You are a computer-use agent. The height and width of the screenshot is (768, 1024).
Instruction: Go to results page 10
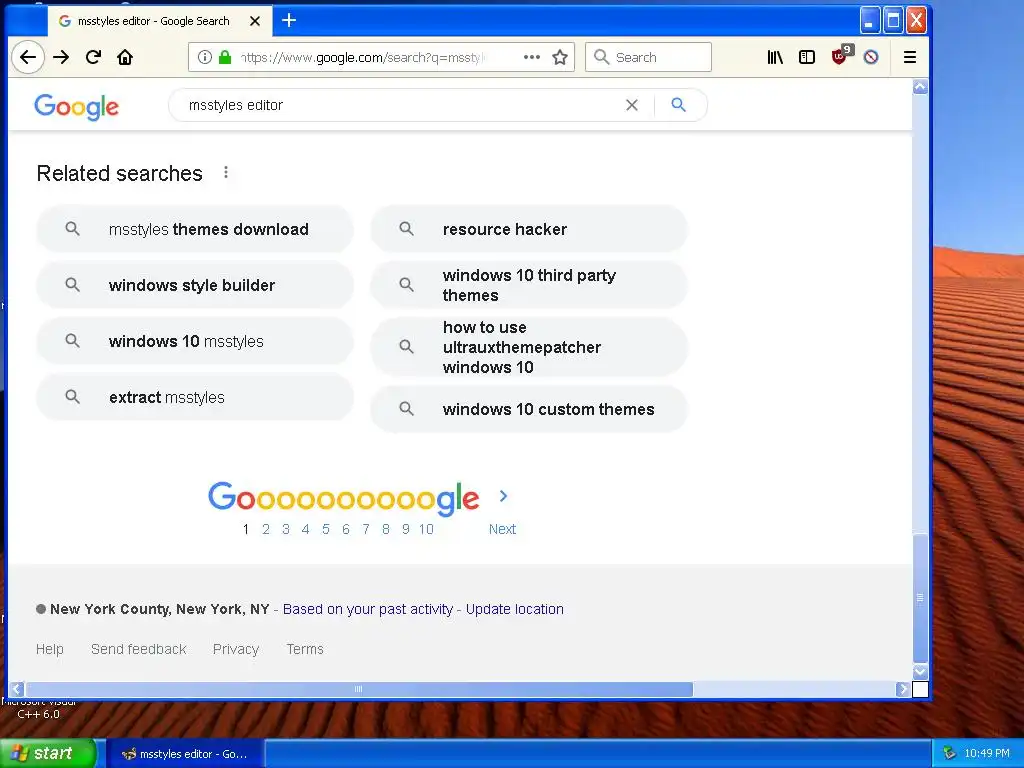426,529
